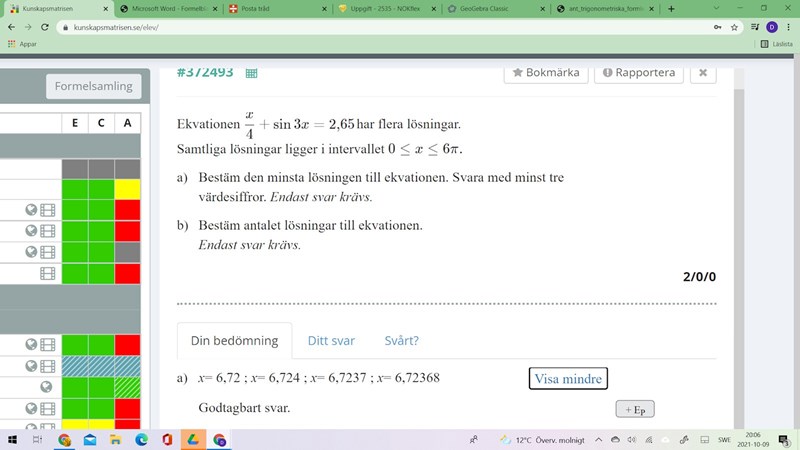Collapse the answer with Visa mindre
Image resolution: width=800 pixels, height=450 pixels.
tap(568, 378)
